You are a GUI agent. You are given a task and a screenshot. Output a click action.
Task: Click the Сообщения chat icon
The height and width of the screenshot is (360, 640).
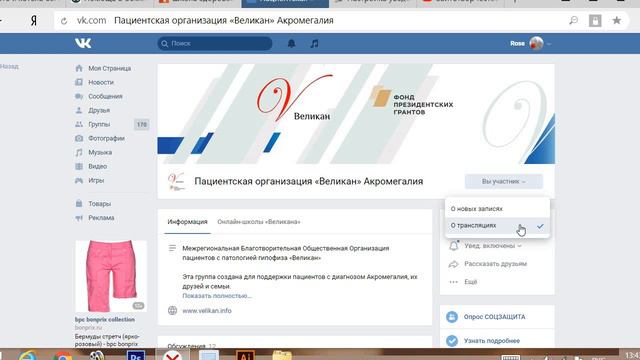79,96
